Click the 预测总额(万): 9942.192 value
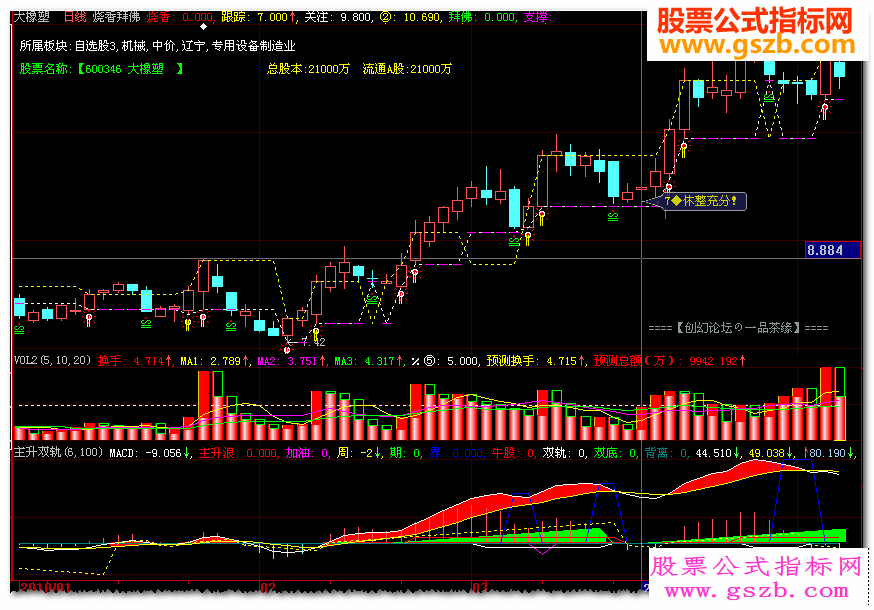 tap(669, 361)
